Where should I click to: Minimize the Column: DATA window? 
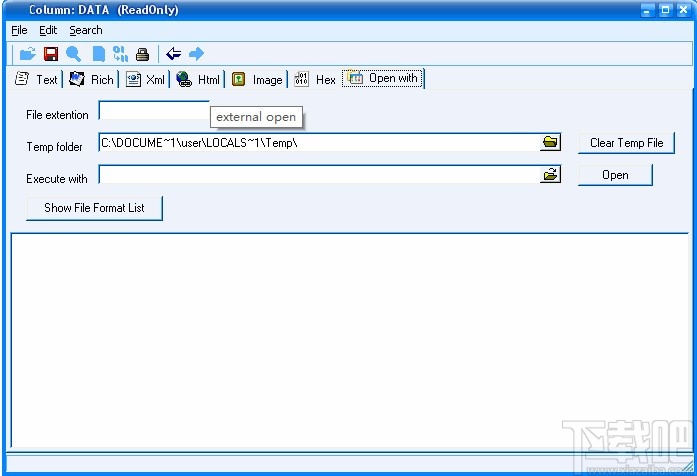coord(647,10)
